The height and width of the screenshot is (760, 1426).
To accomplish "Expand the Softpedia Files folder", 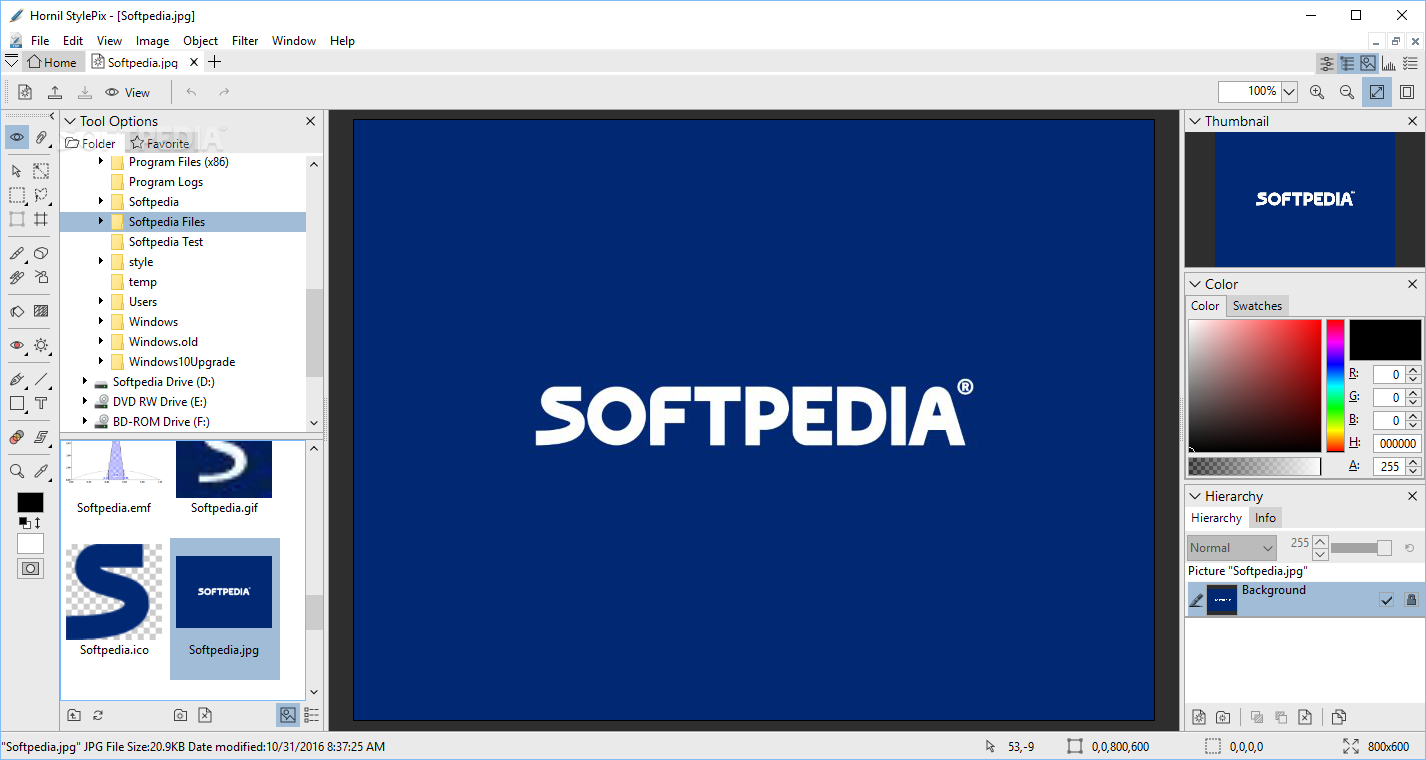I will [101, 221].
